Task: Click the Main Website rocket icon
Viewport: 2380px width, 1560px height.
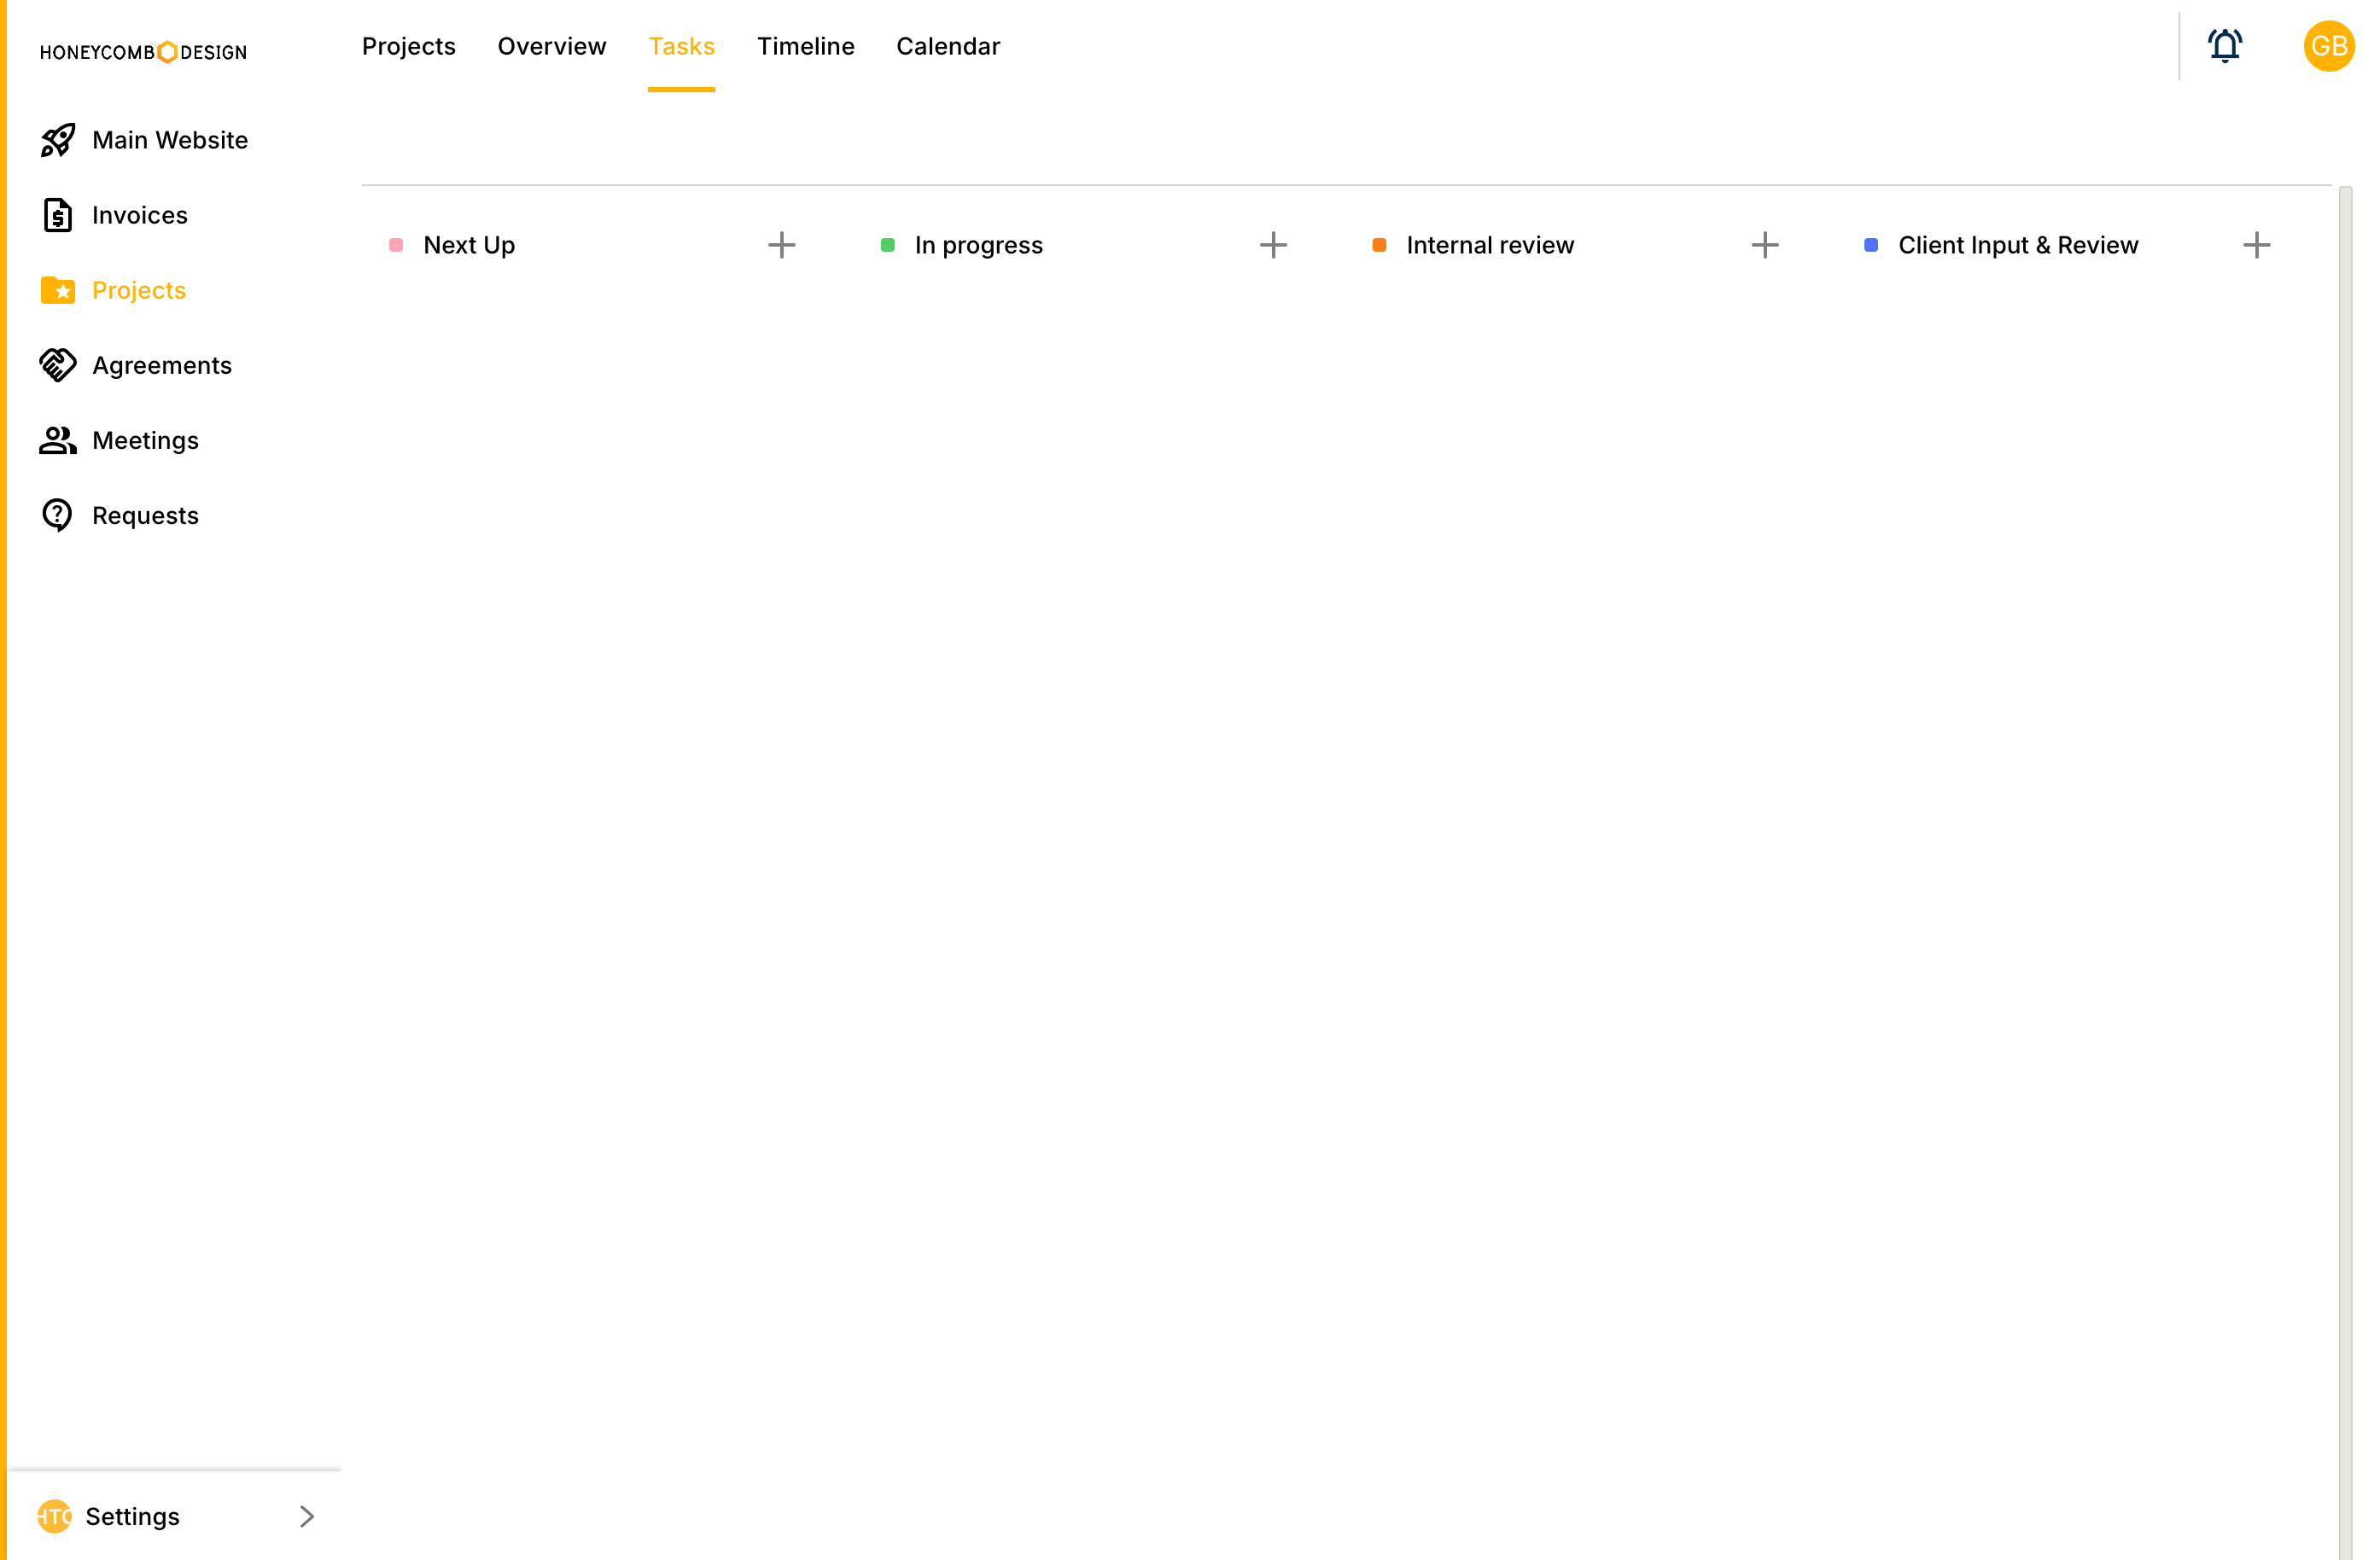Action: click(x=58, y=140)
